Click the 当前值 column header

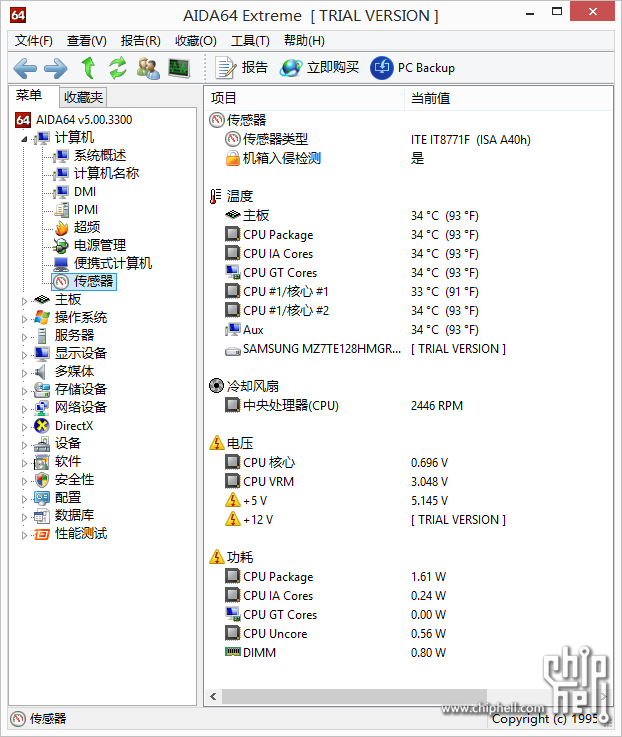pyautogui.click(x=509, y=98)
